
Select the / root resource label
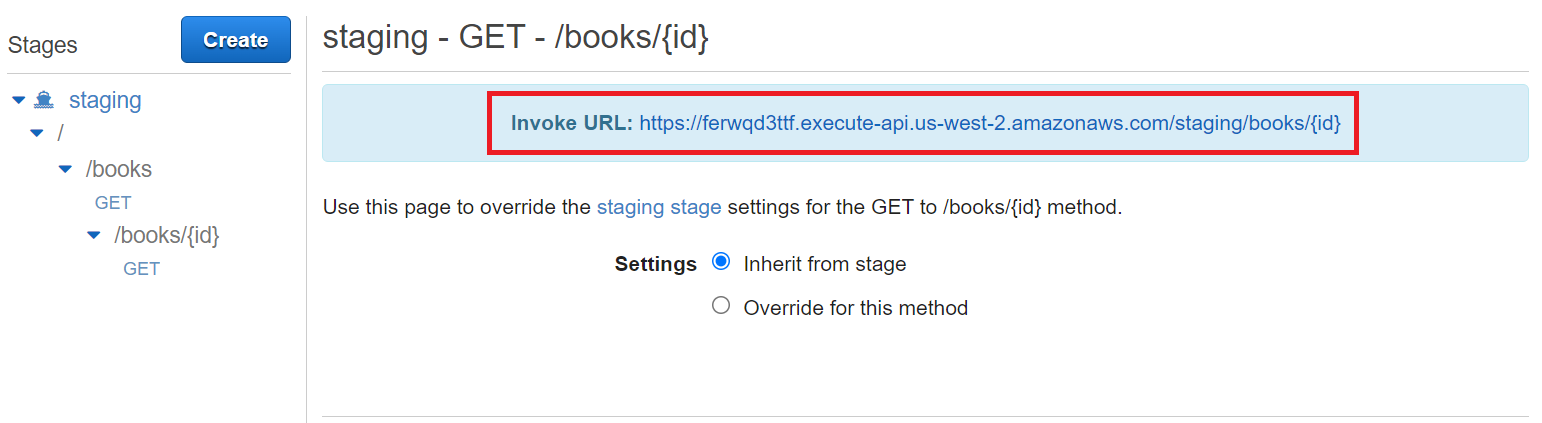click(x=60, y=133)
